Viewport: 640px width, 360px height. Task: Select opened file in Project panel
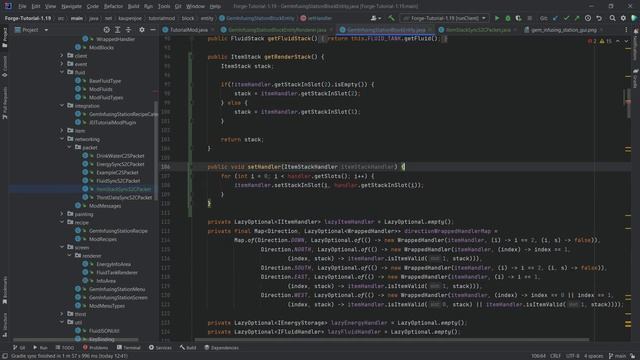(x=107, y=30)
